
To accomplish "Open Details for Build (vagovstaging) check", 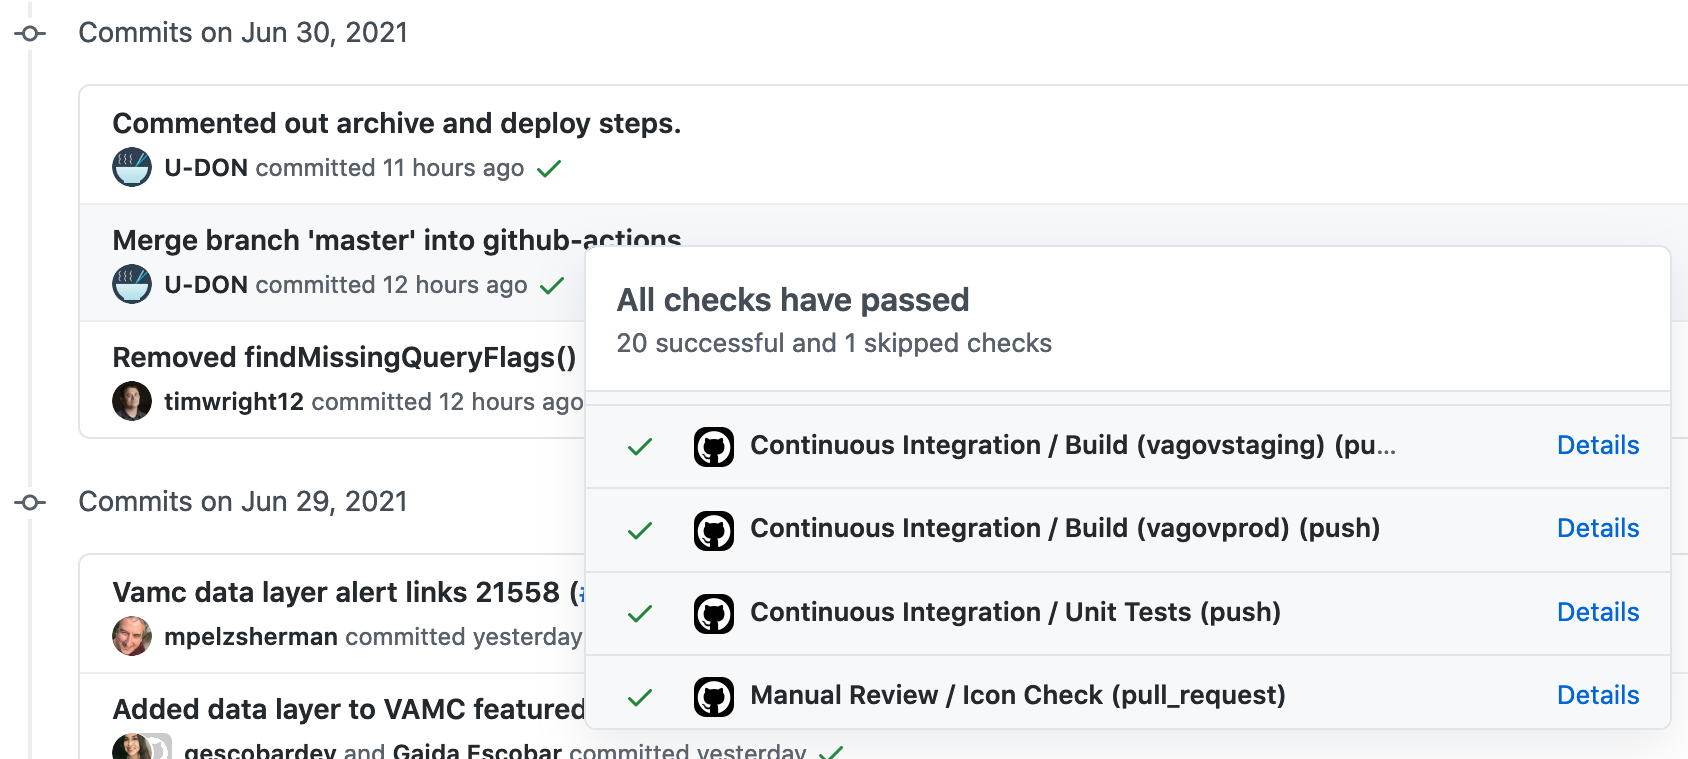I will [x=1597, y=445].
